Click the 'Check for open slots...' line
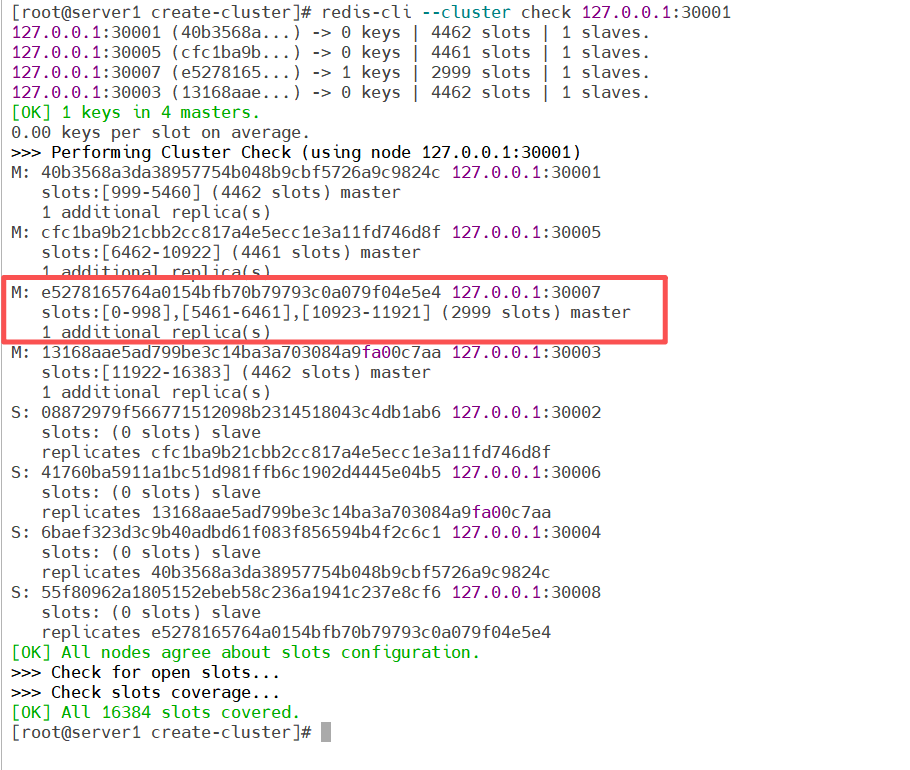 (145, 673)
